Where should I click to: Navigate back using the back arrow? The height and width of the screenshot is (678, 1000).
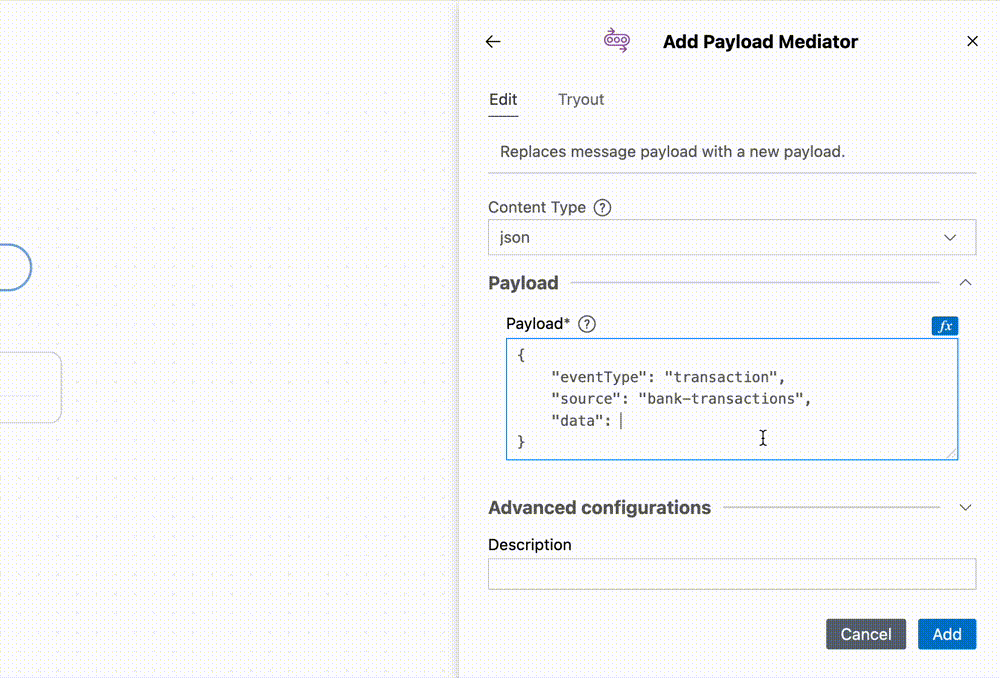coord(492,41)
